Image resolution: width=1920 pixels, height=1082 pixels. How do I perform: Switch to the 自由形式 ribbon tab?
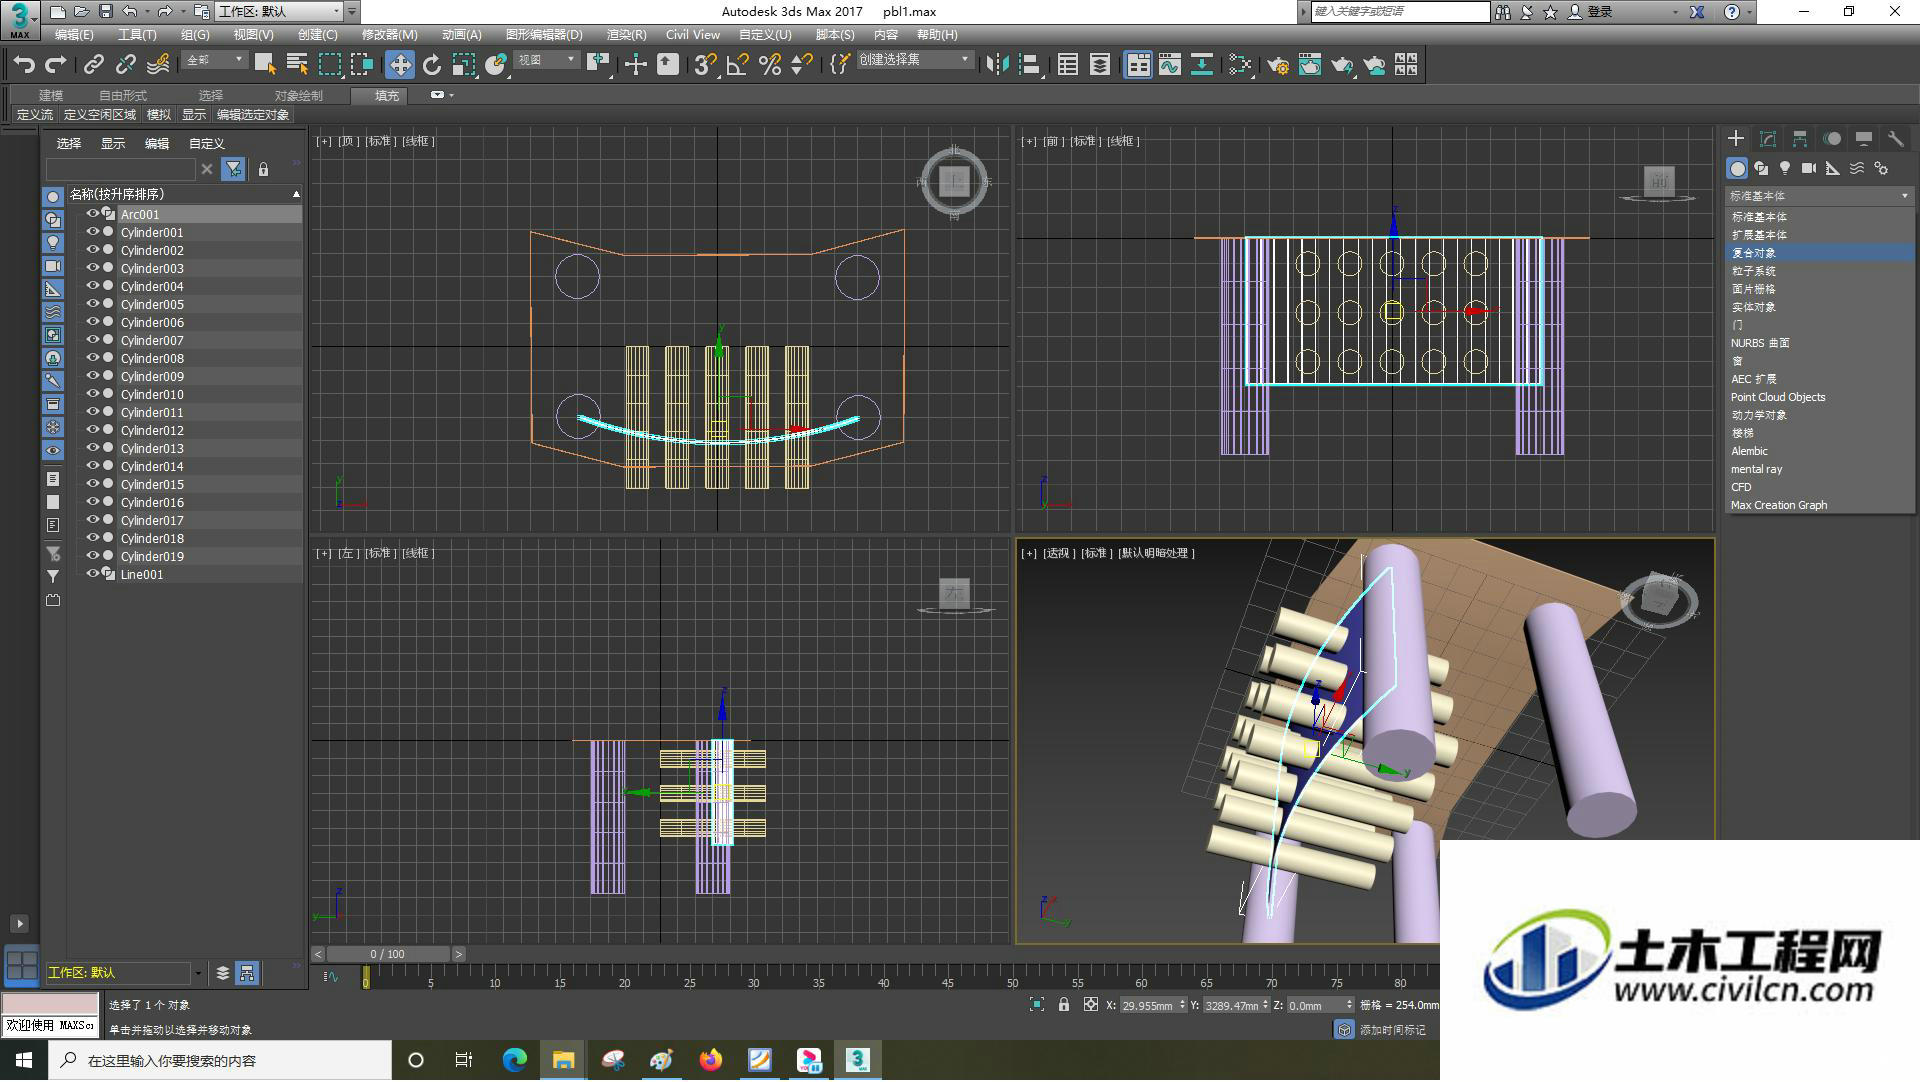[123, 95]
